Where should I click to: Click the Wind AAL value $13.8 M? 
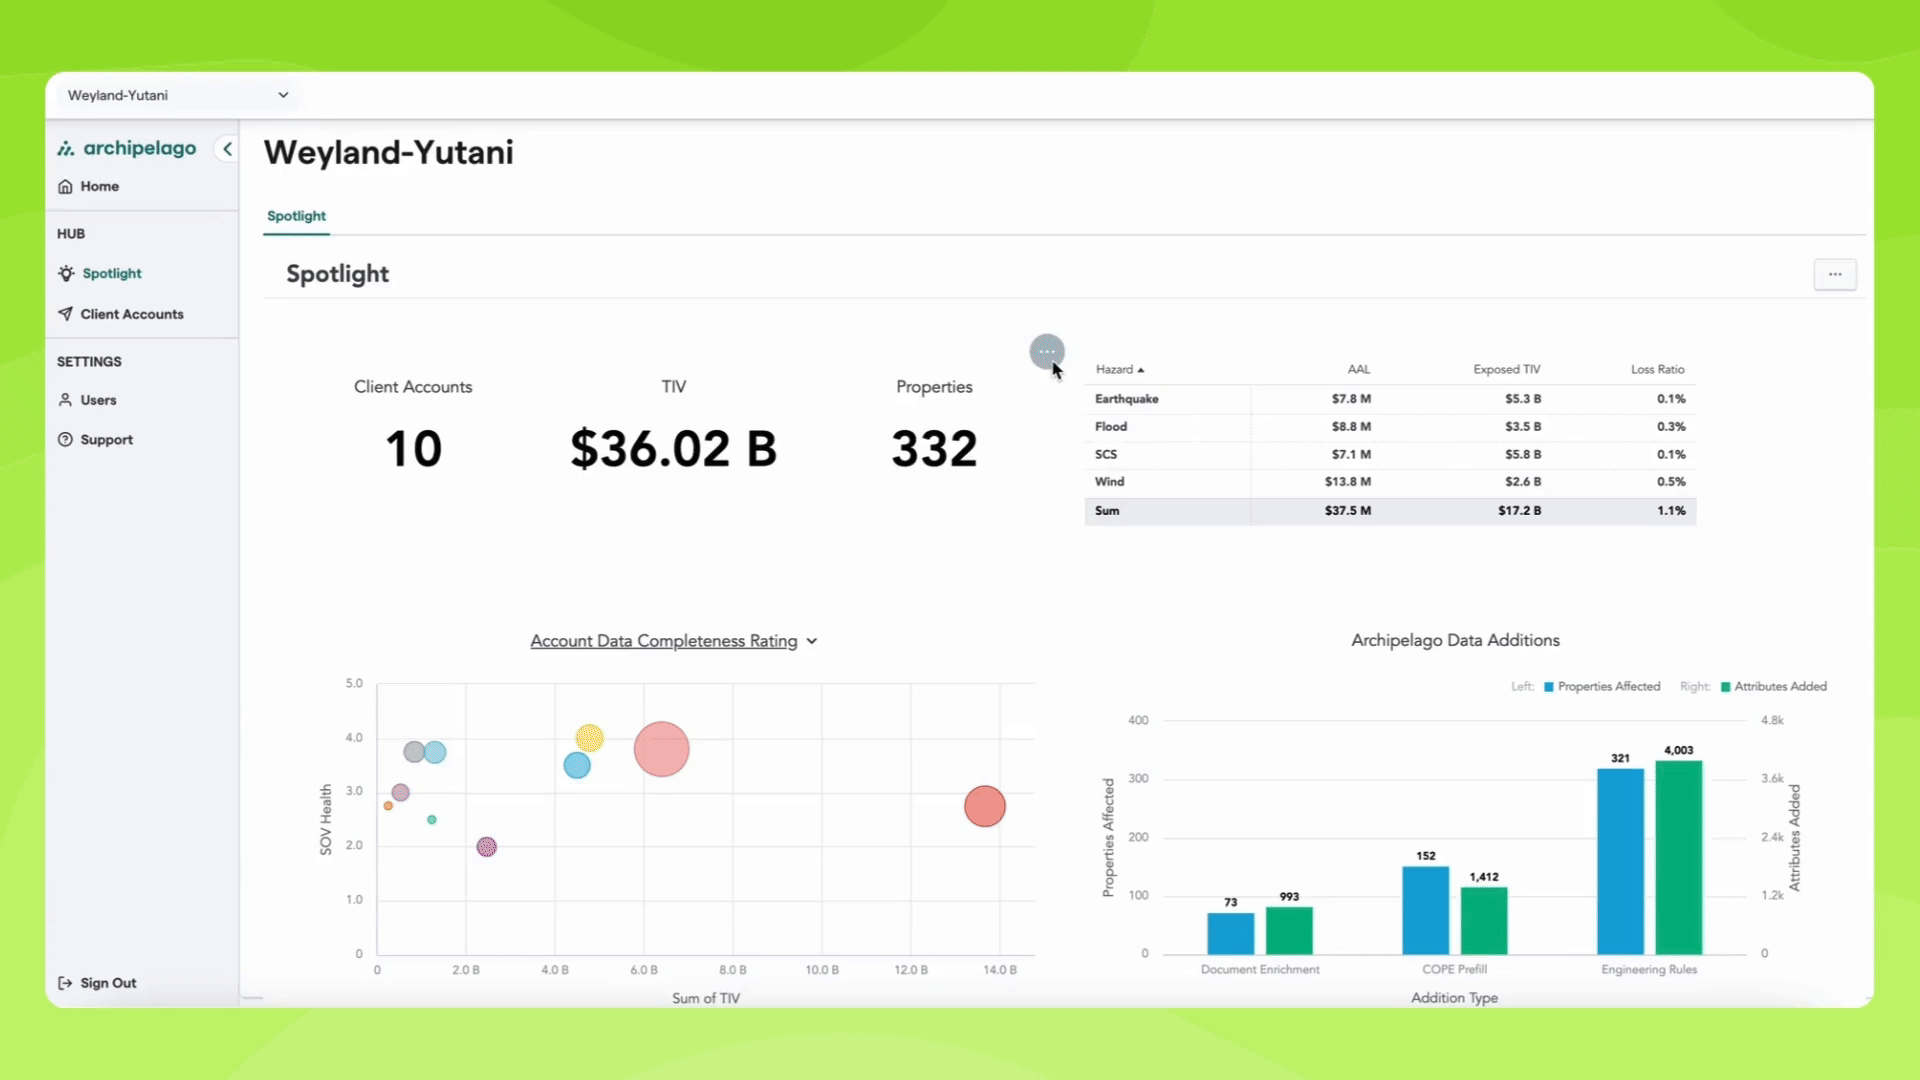coord(1347,482)
